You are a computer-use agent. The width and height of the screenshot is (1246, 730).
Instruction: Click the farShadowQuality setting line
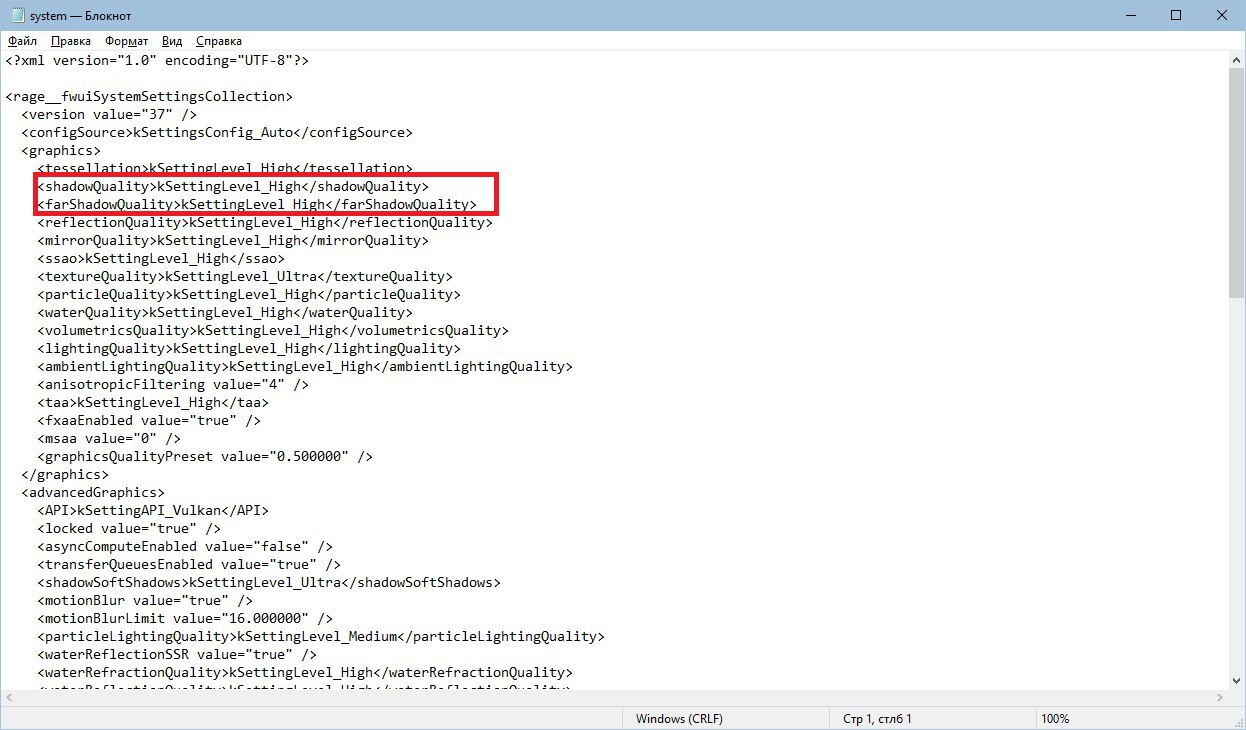[x=257, y=204]
